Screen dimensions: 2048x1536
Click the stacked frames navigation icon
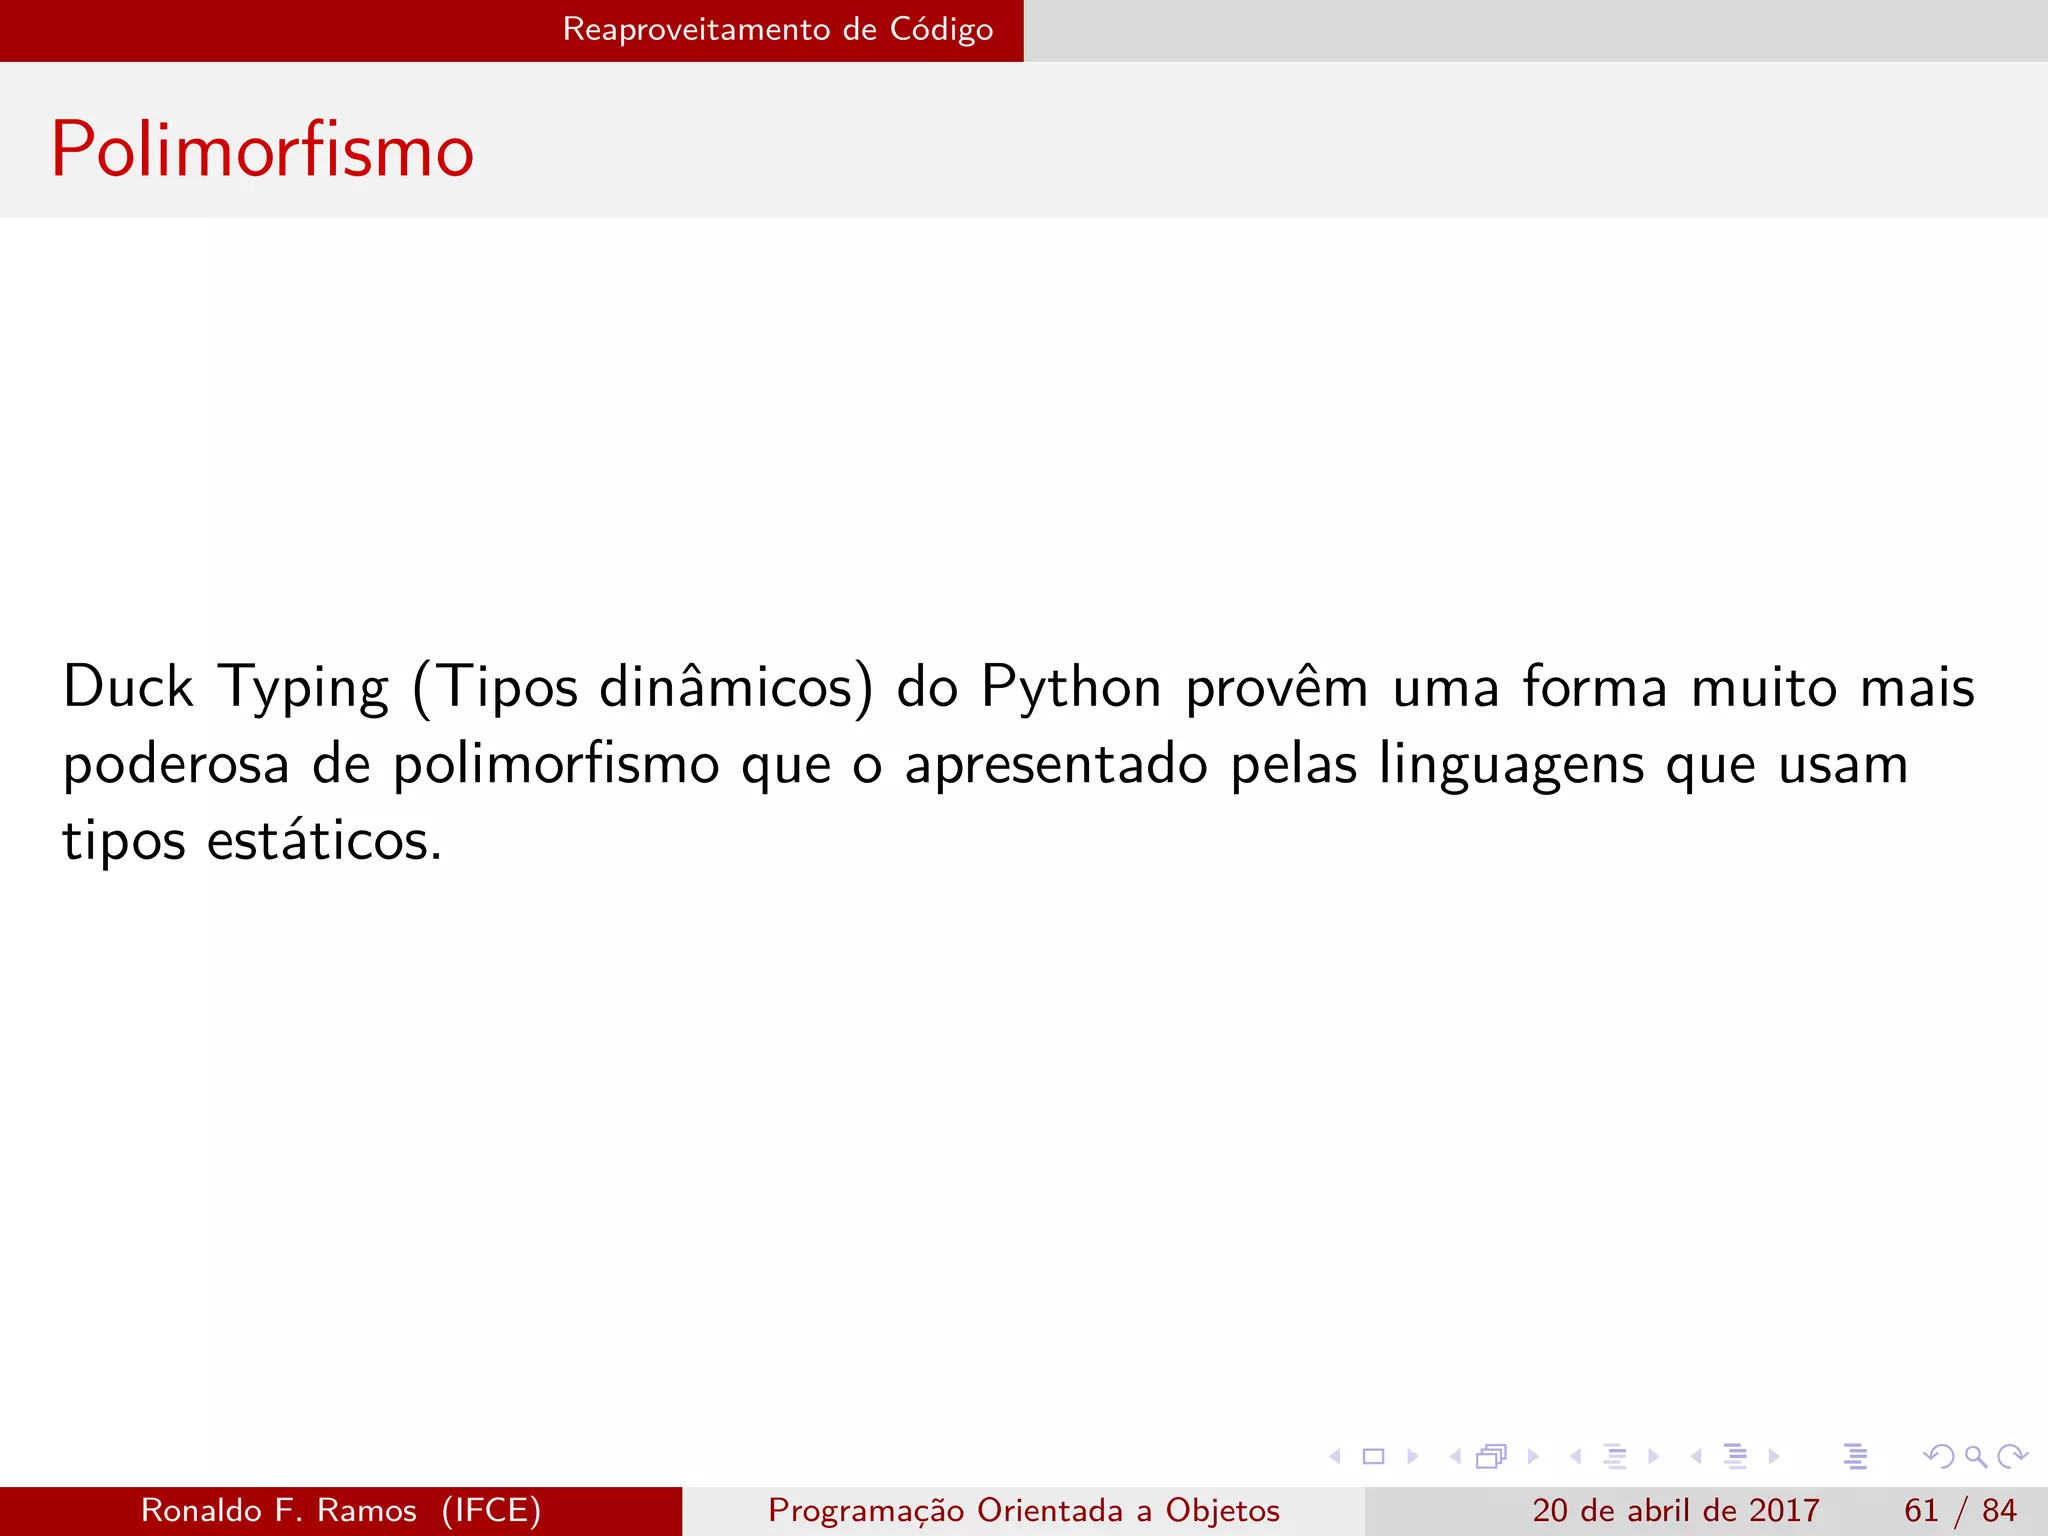click(1492, 1456)
